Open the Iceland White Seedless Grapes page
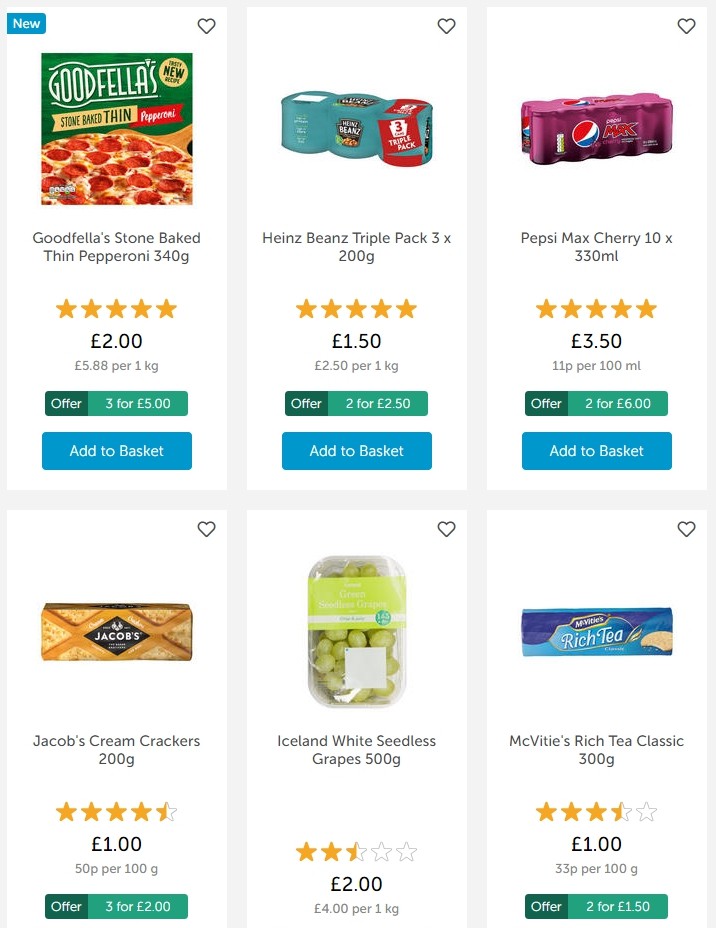Screen dimensions: 716x928 356,750
